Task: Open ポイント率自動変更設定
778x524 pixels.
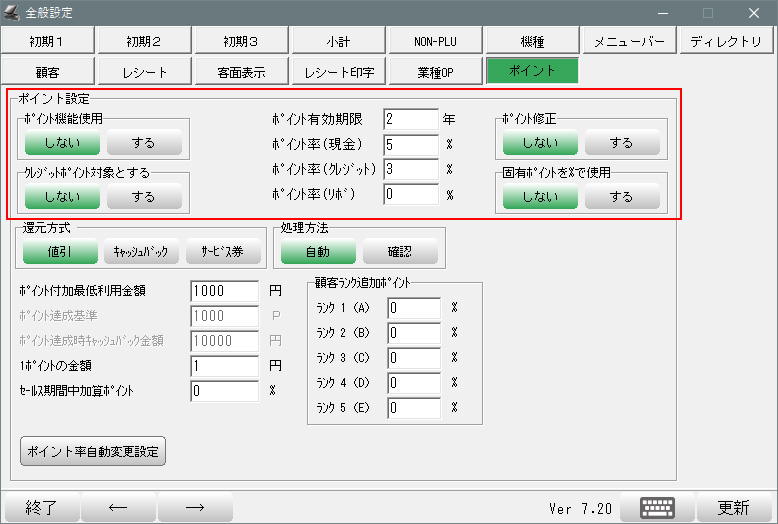Action: tap(92, 451)
